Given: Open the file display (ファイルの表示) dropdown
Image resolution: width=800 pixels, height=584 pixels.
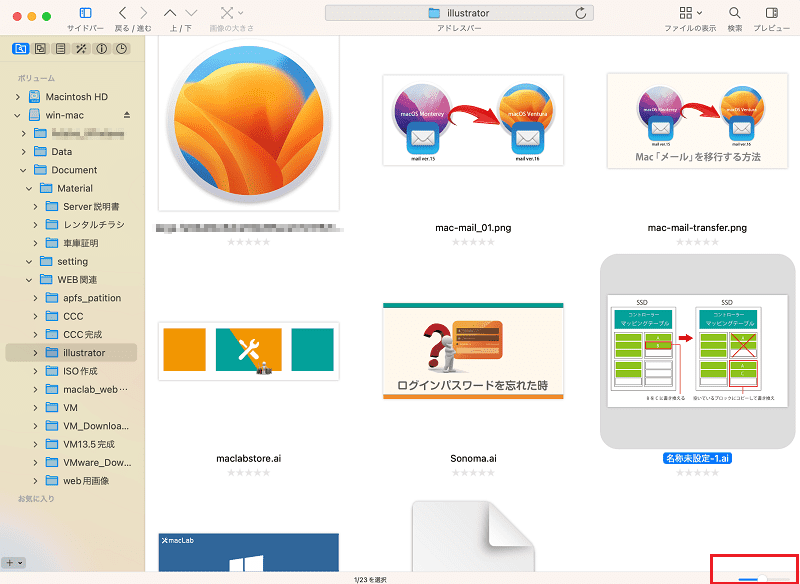Looking at the screenshot, I should (691, 13).
